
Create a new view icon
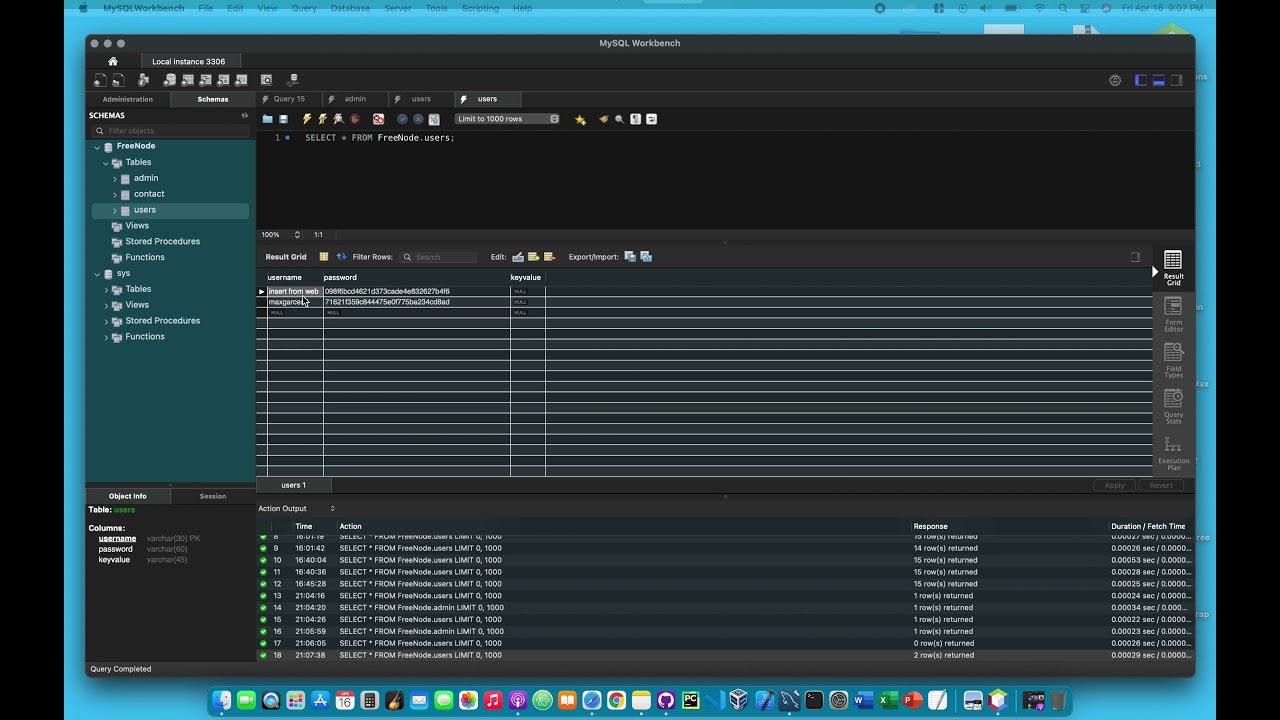pyautogui.click(x=206, y=80)
